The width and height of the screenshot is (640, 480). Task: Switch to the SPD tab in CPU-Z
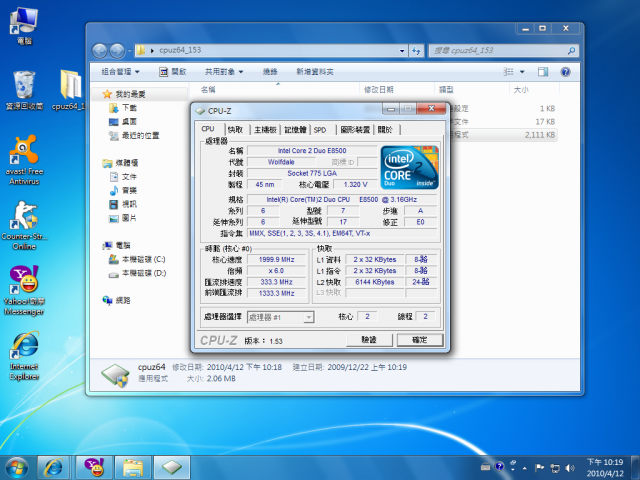tap(320, 130)
